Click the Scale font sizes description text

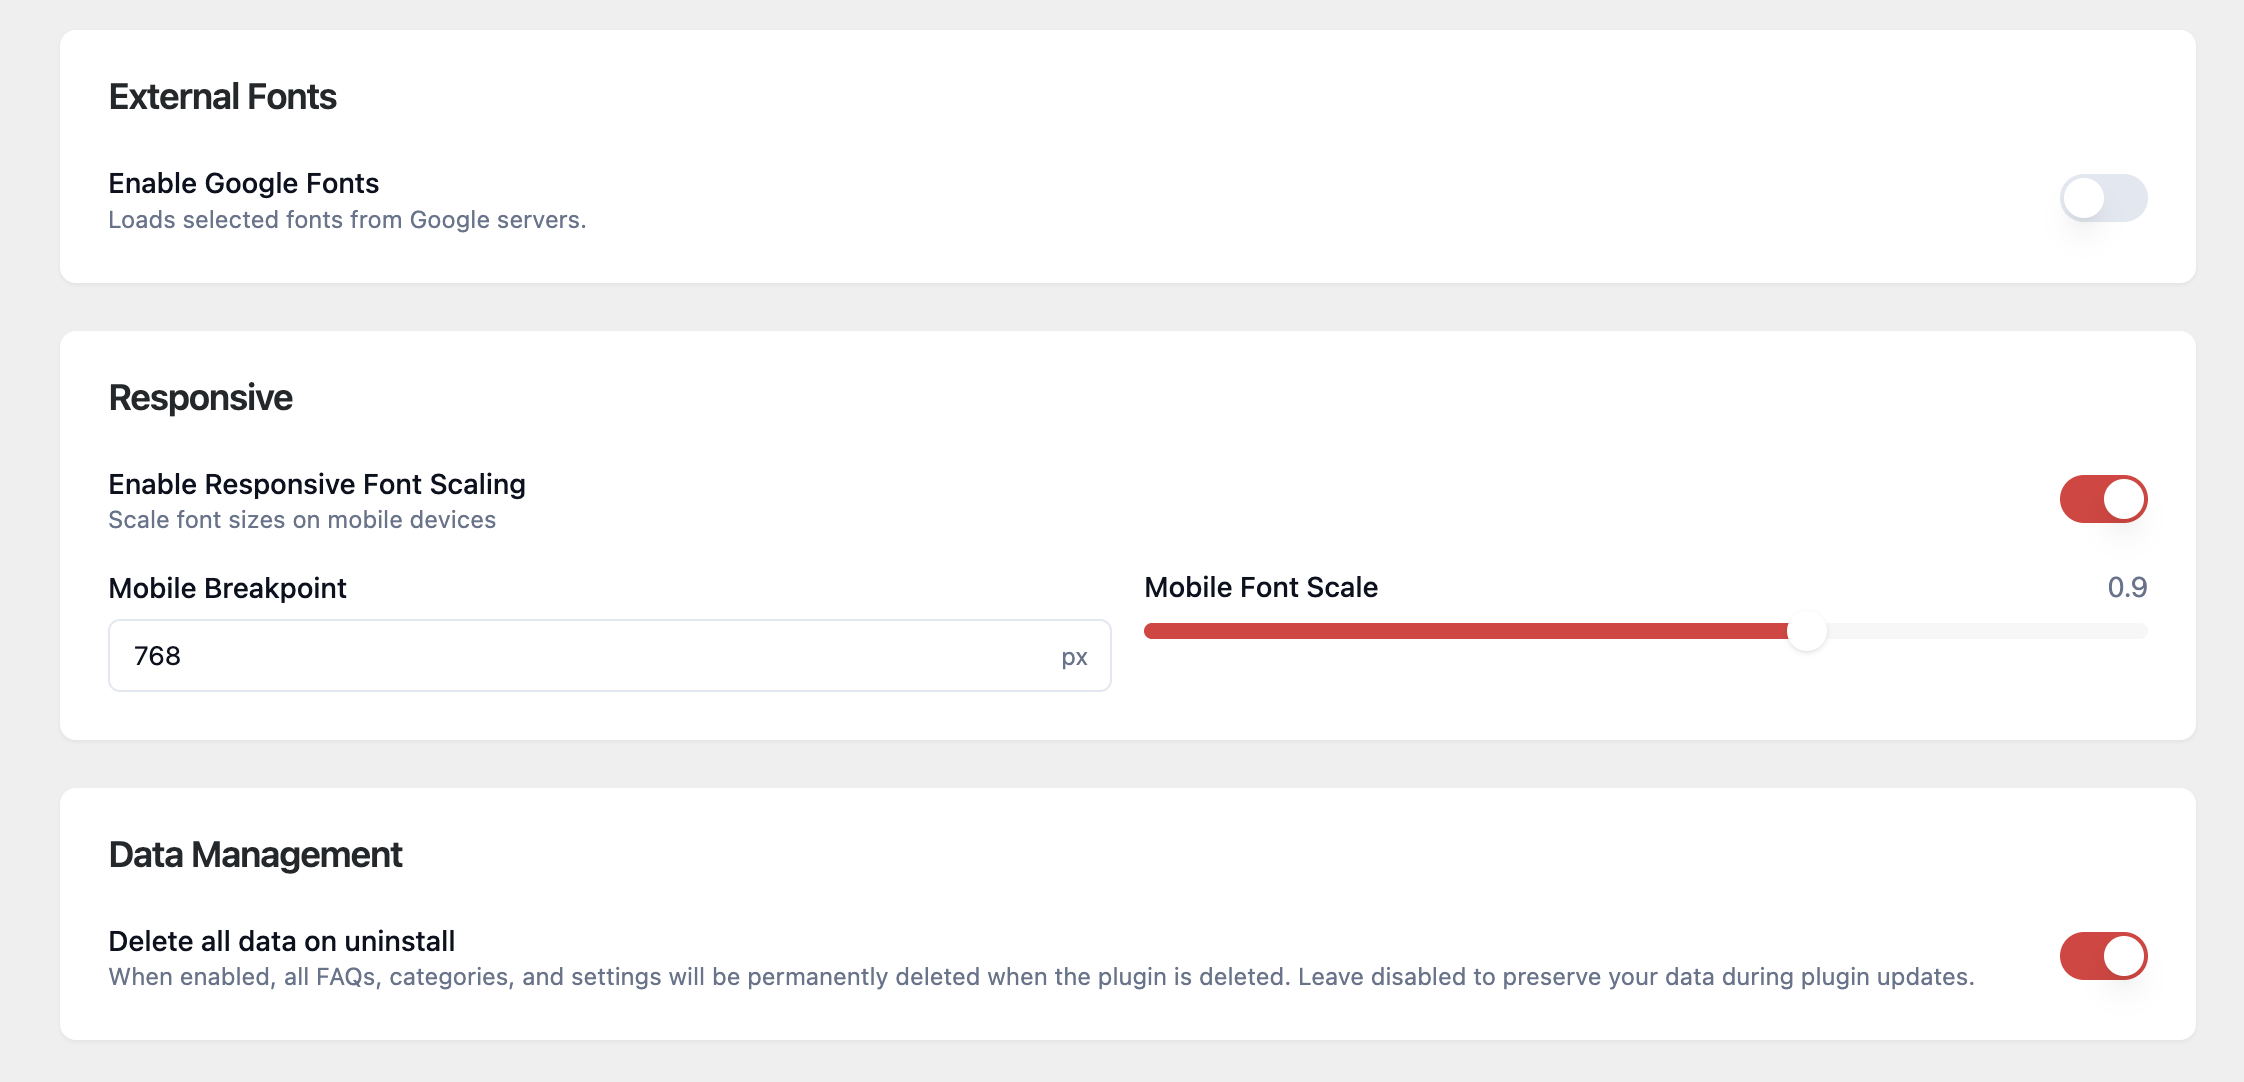tap(301, 520)
